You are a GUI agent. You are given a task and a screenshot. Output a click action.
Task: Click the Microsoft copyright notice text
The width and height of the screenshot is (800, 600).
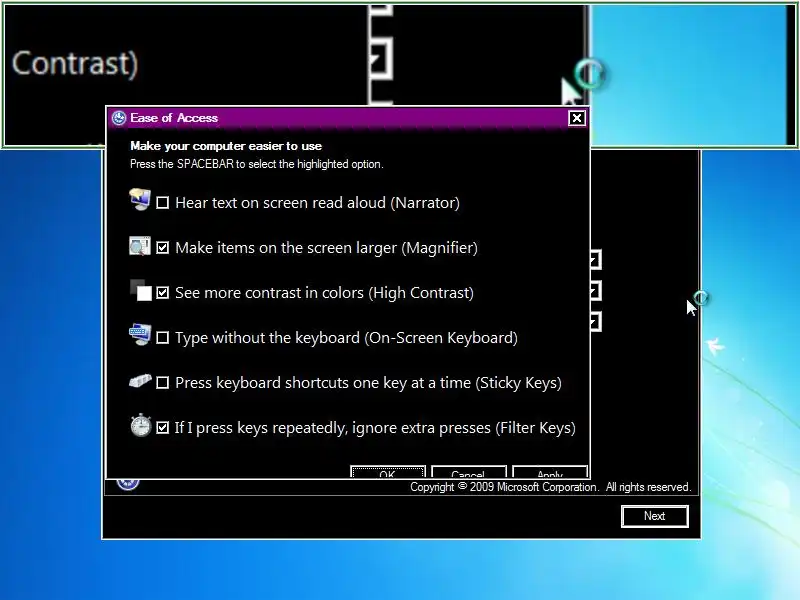551,487
